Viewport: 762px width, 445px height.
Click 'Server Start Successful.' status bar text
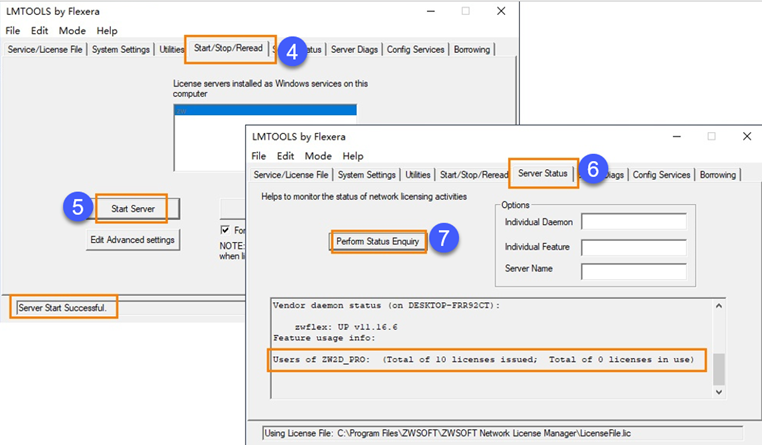coord(62,308)
